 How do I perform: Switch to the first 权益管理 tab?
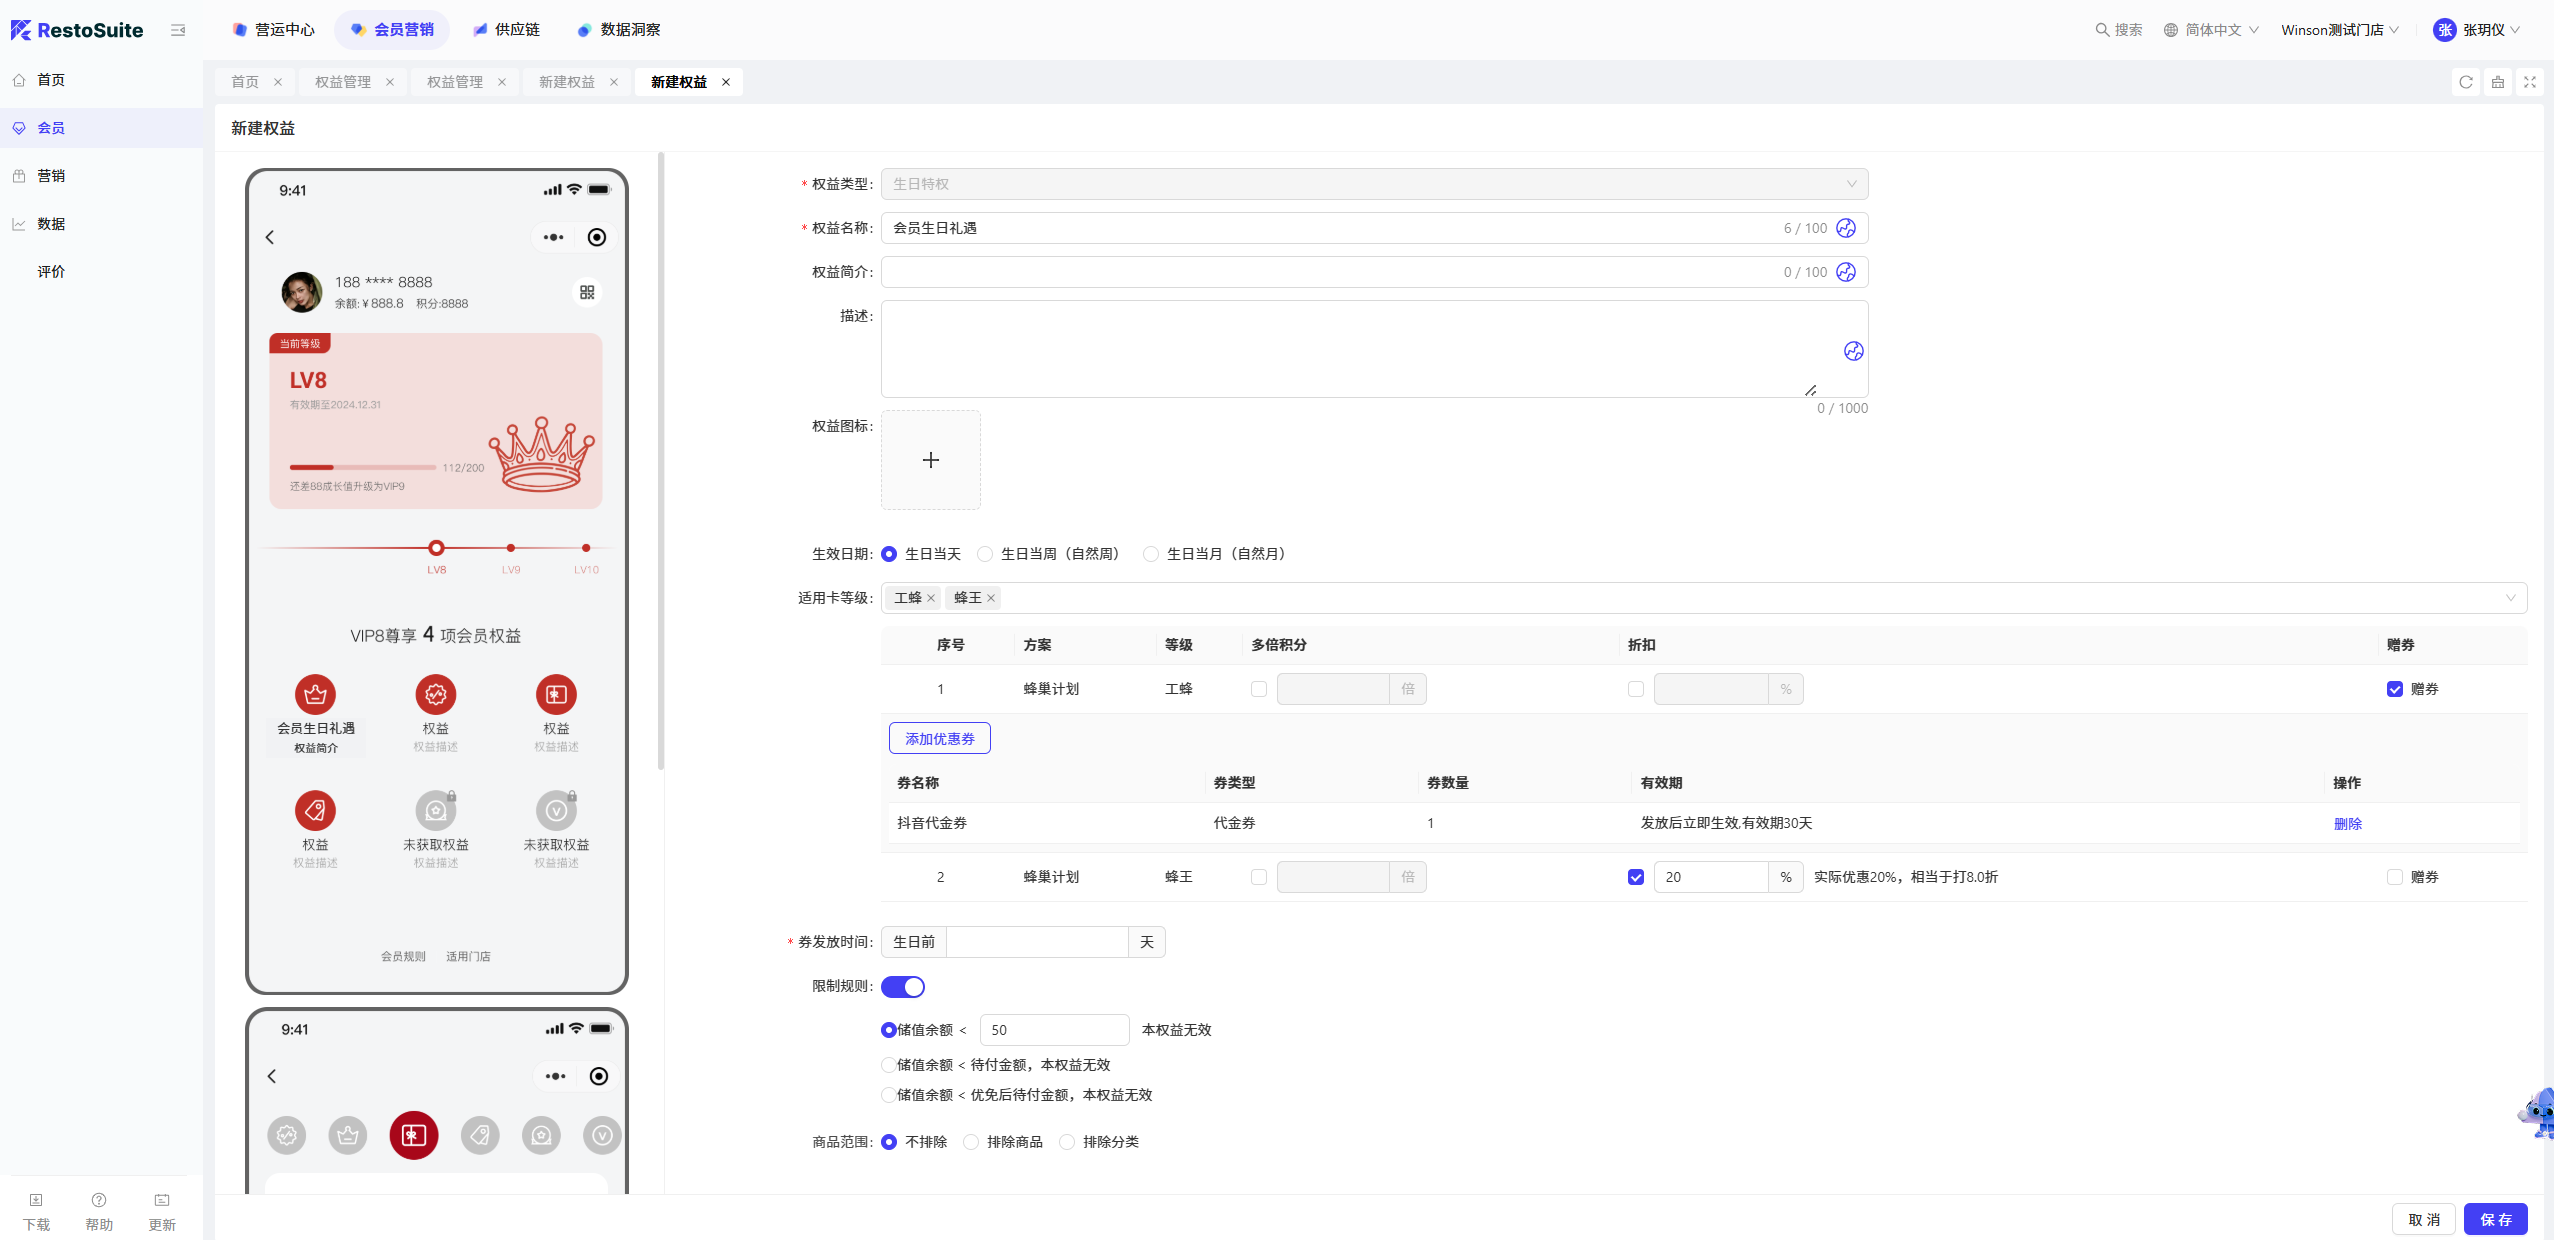coord(343,82)
